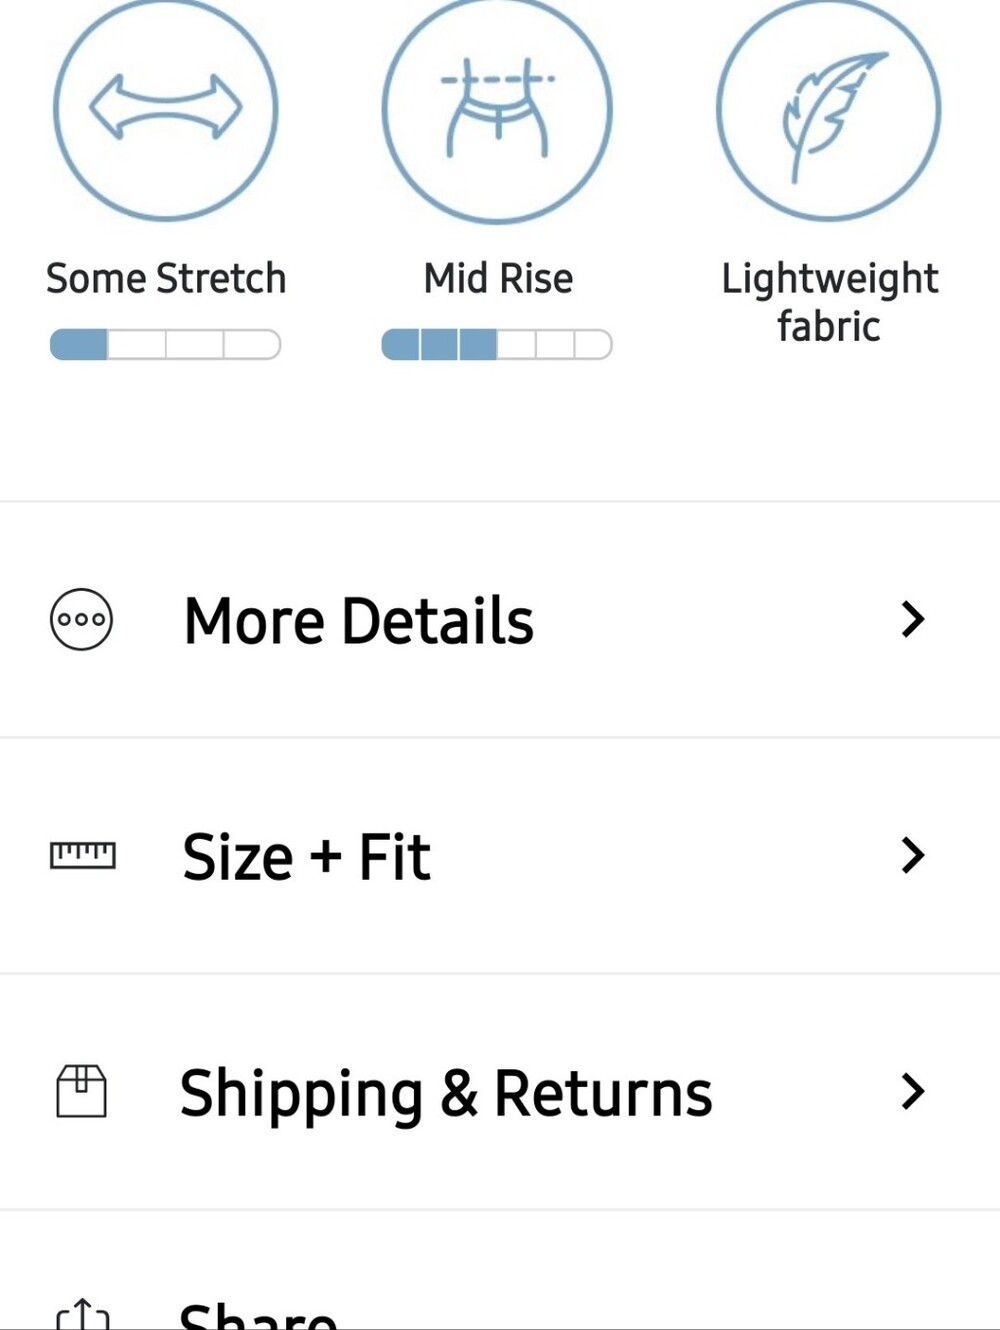
Task: Tap the Lightweight fabric label
Action: 829,302
